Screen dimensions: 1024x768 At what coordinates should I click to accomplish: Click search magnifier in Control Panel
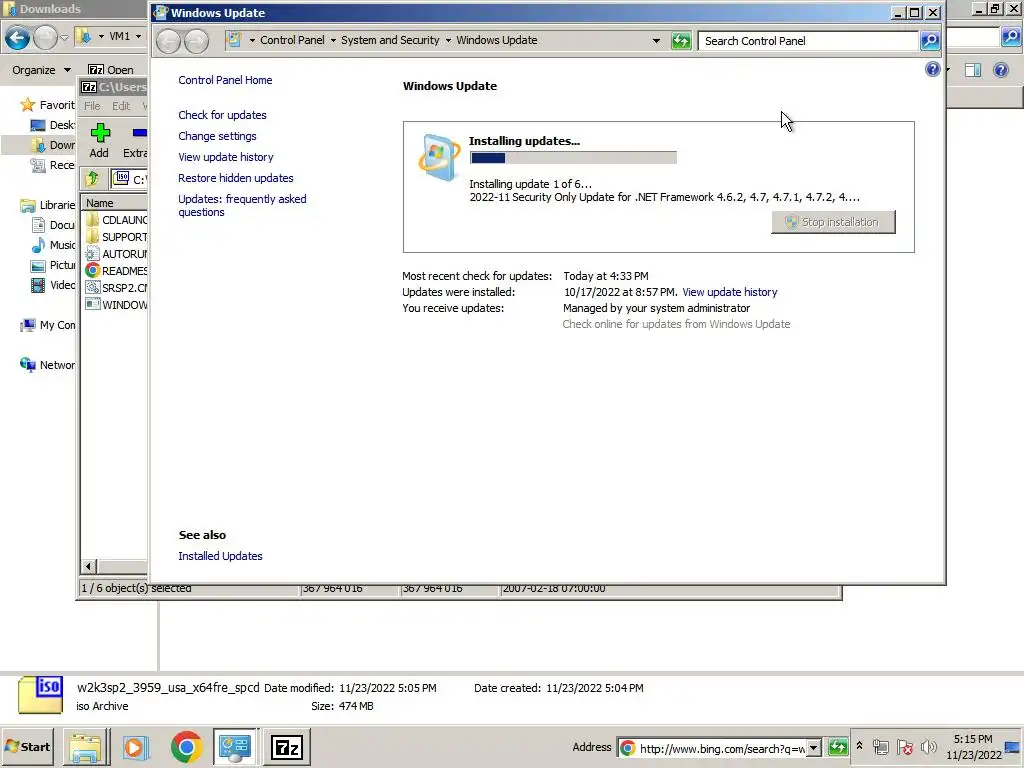pyautogui.click(x=929, y=40)
